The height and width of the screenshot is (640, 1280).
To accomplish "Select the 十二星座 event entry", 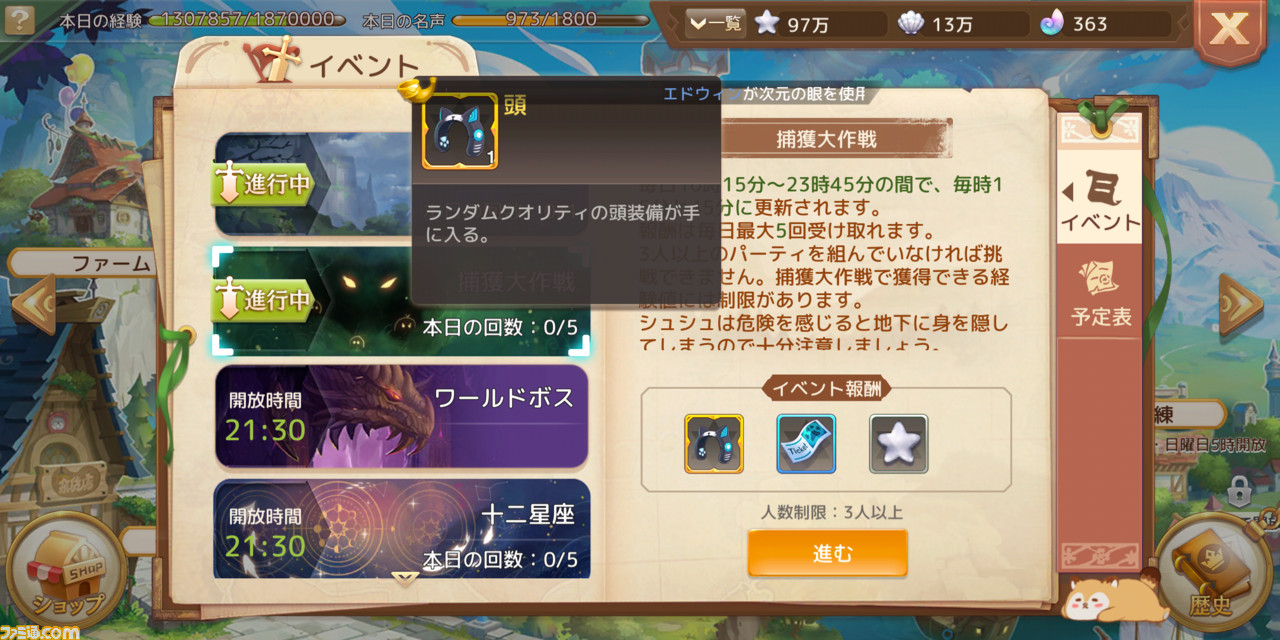I will pyautogui.click(x=402, y=529).
